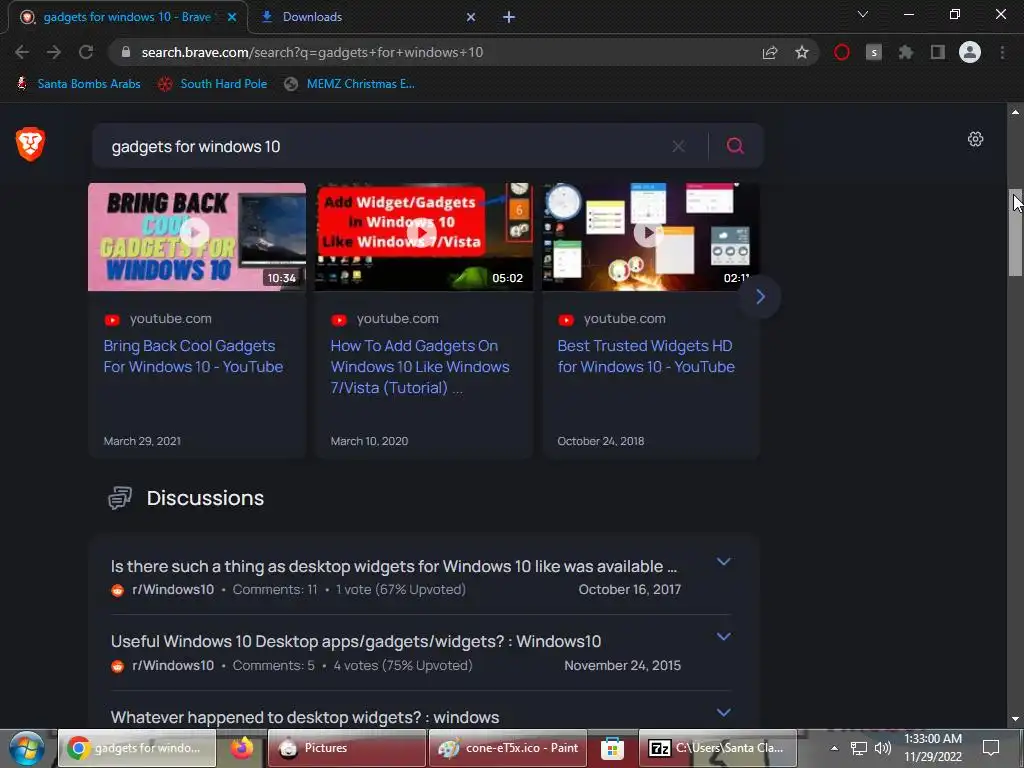Screen dimensions: 1024x768
Task: Open the gray S extension icon
Action: click(x=874, y=52)
